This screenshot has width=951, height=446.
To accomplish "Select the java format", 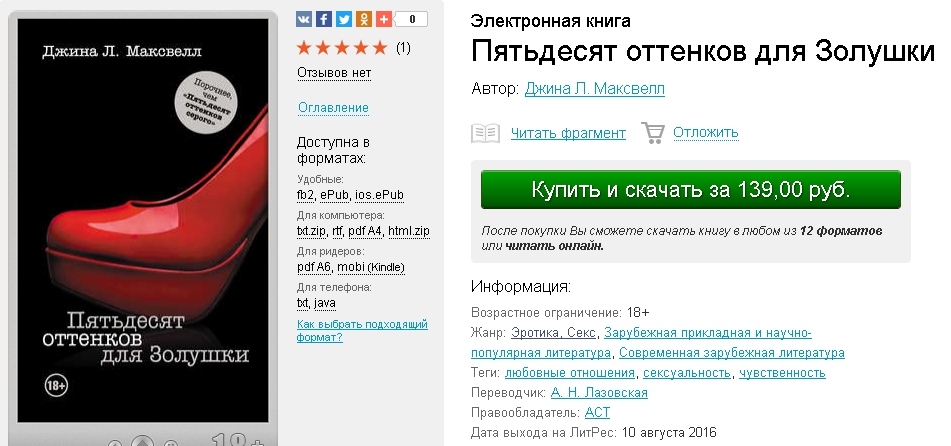I will pyautogui.click(x=325, y=303).
